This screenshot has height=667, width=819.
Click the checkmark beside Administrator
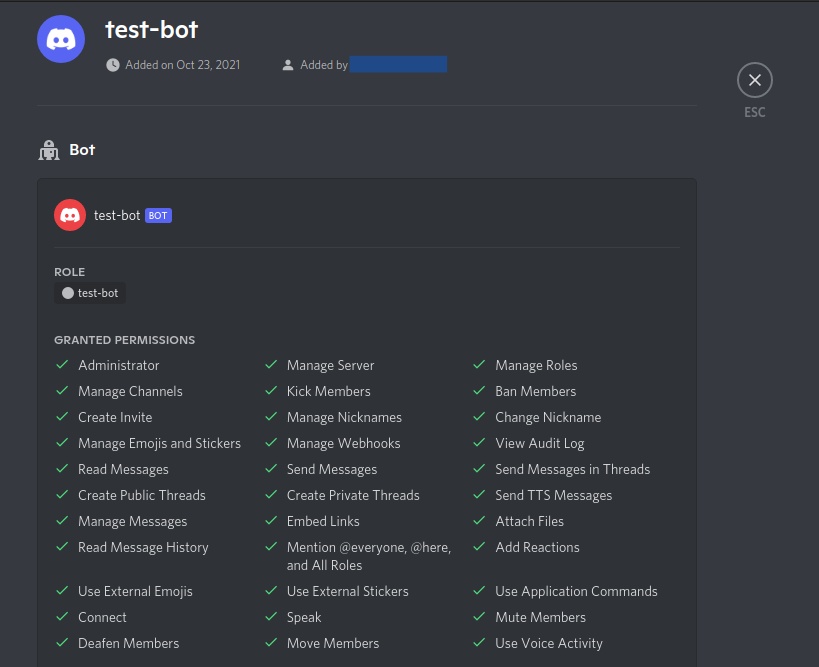(x=62, y=365)
